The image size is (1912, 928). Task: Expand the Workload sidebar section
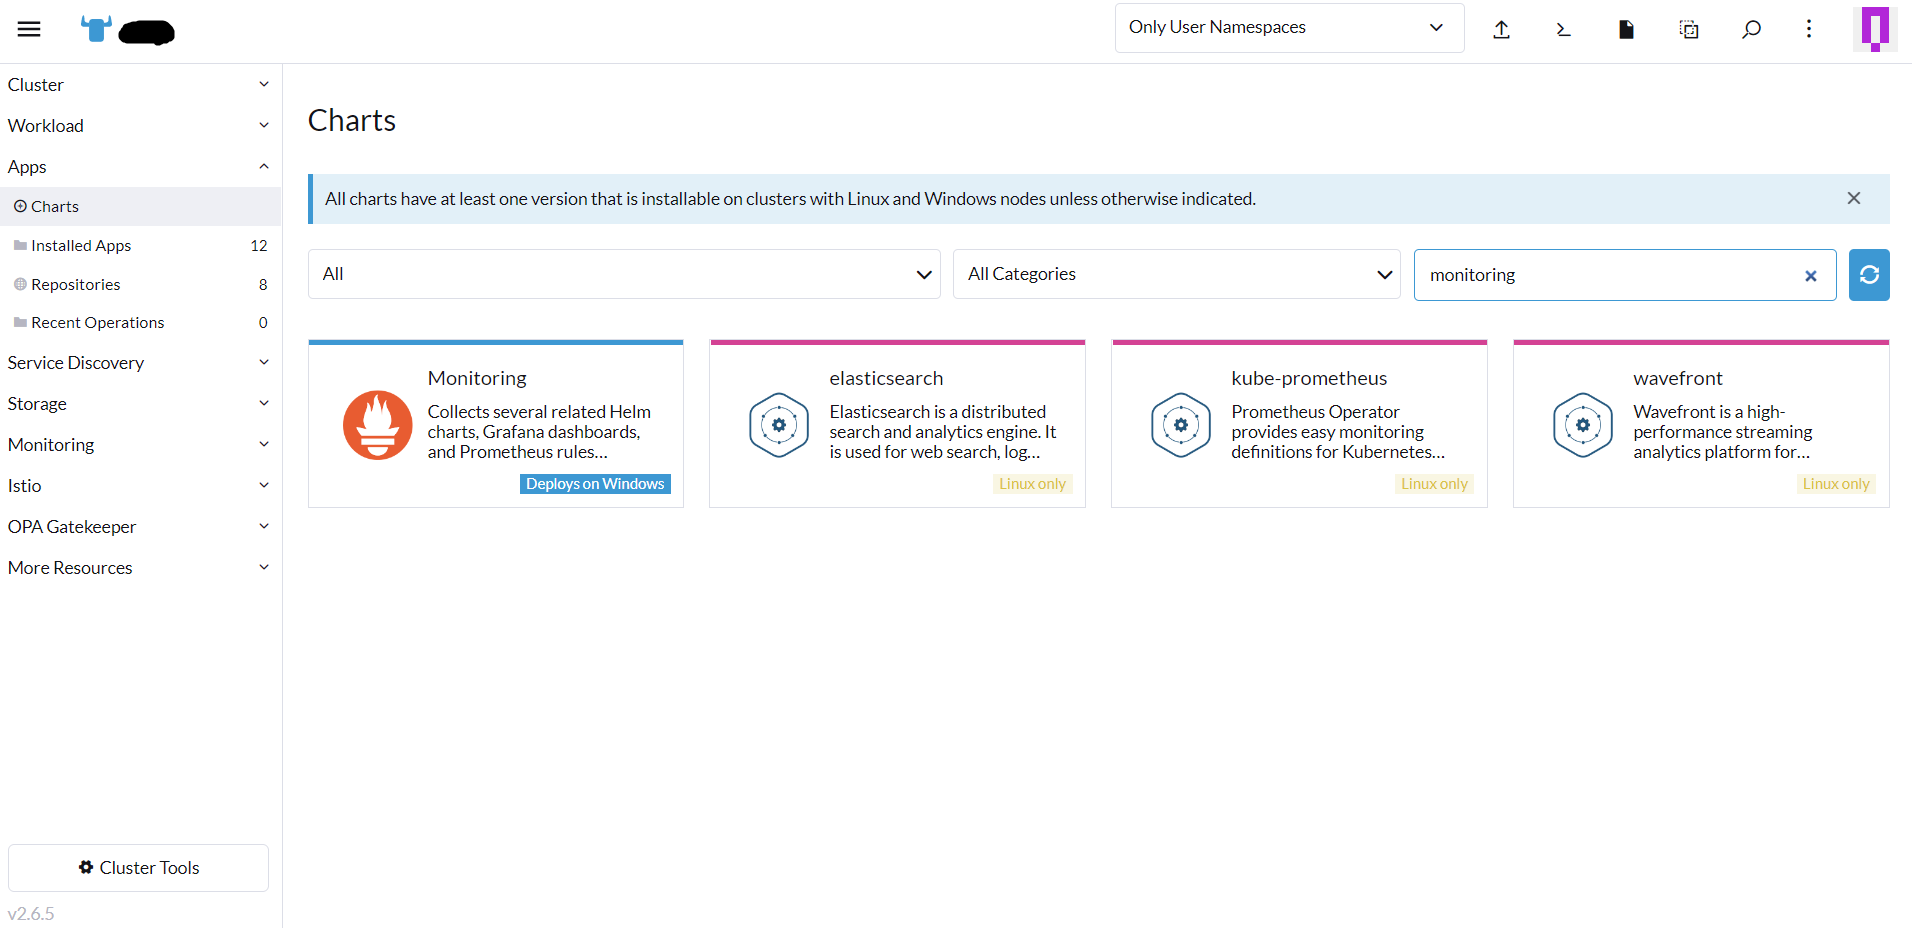[x=140, y=126]
